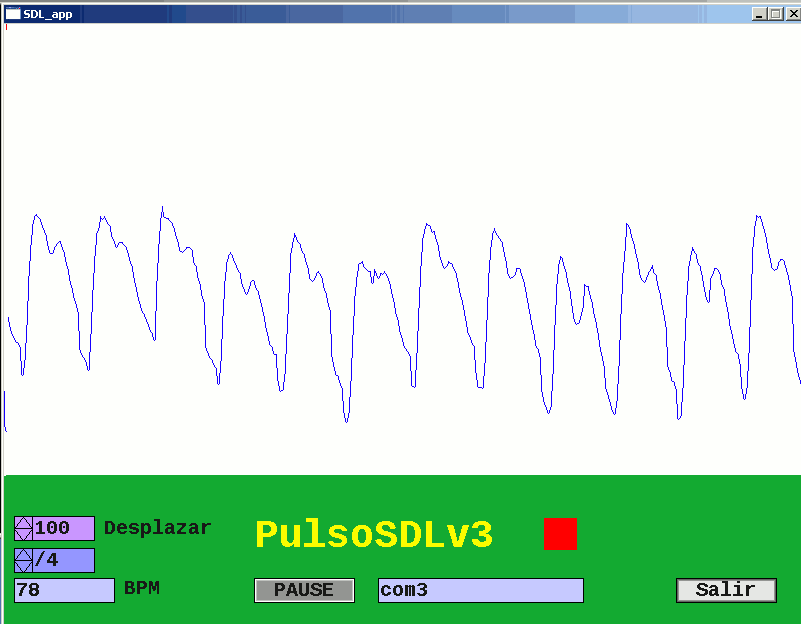Select the Desplazar field showing 100
The width and height of the screenshot is (801, 624).
(63, 529)
